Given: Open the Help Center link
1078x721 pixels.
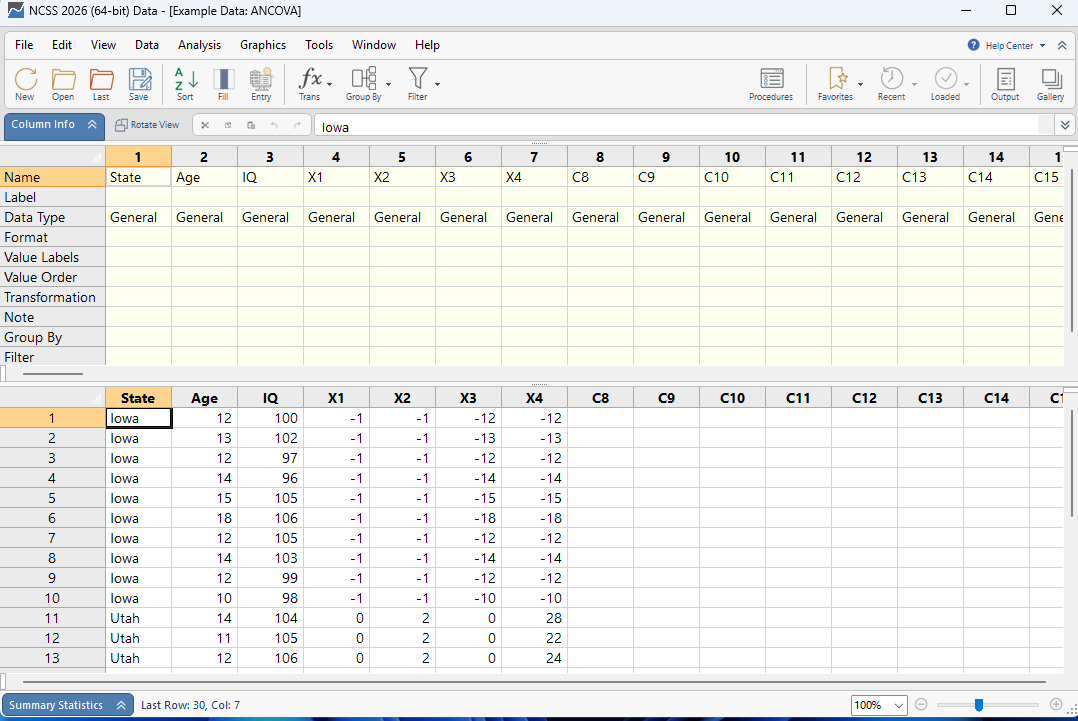Looking at the screenshot, I should point(1008,45).
